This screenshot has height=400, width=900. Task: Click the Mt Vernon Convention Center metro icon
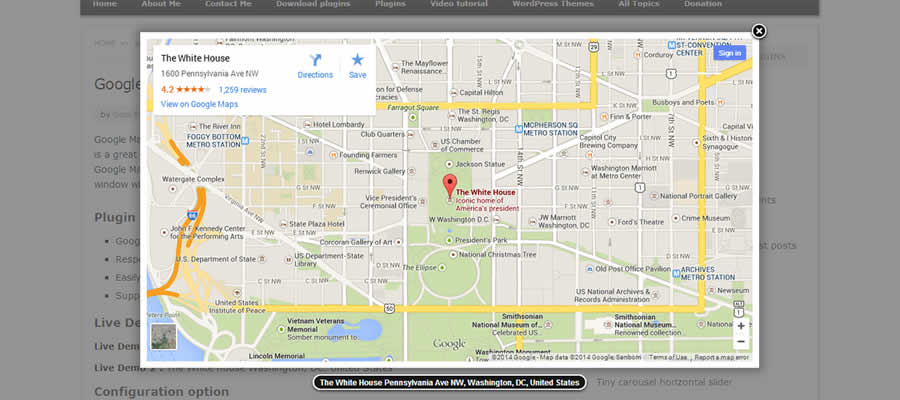672,45
